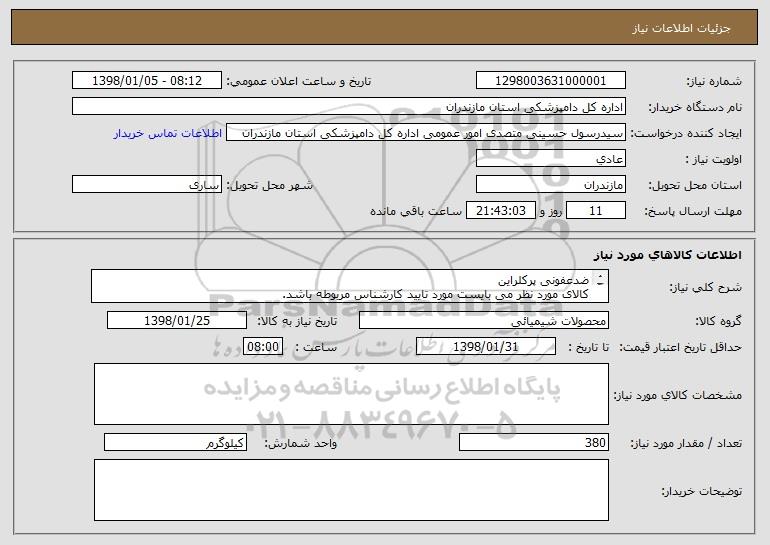
Task: Click the section heading اطلاعات کالاهای مورد نیاز
Action: point(667,255)
